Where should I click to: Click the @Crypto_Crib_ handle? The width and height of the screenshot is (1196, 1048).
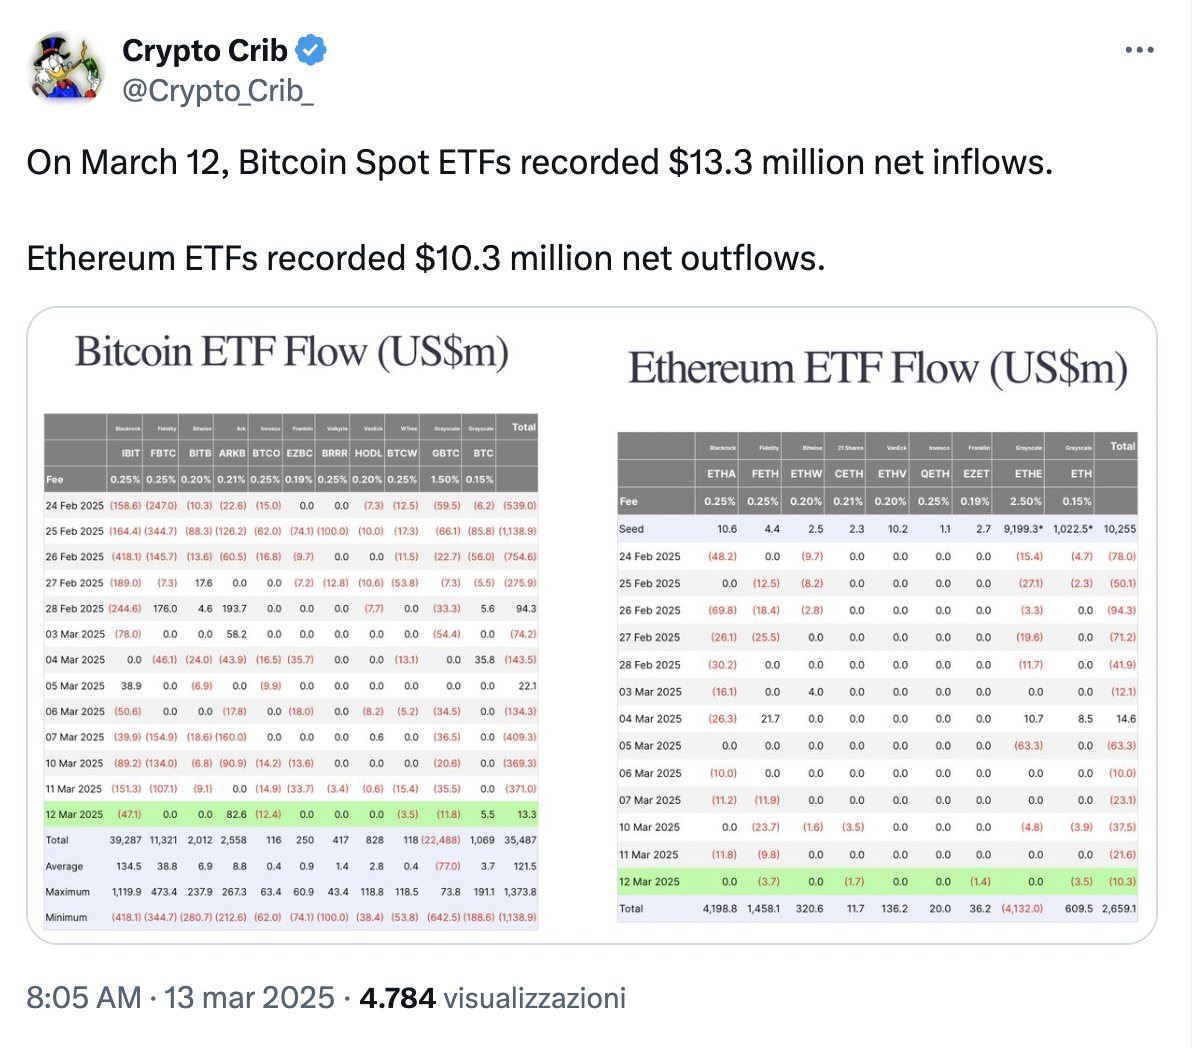(x=216, y=90)
